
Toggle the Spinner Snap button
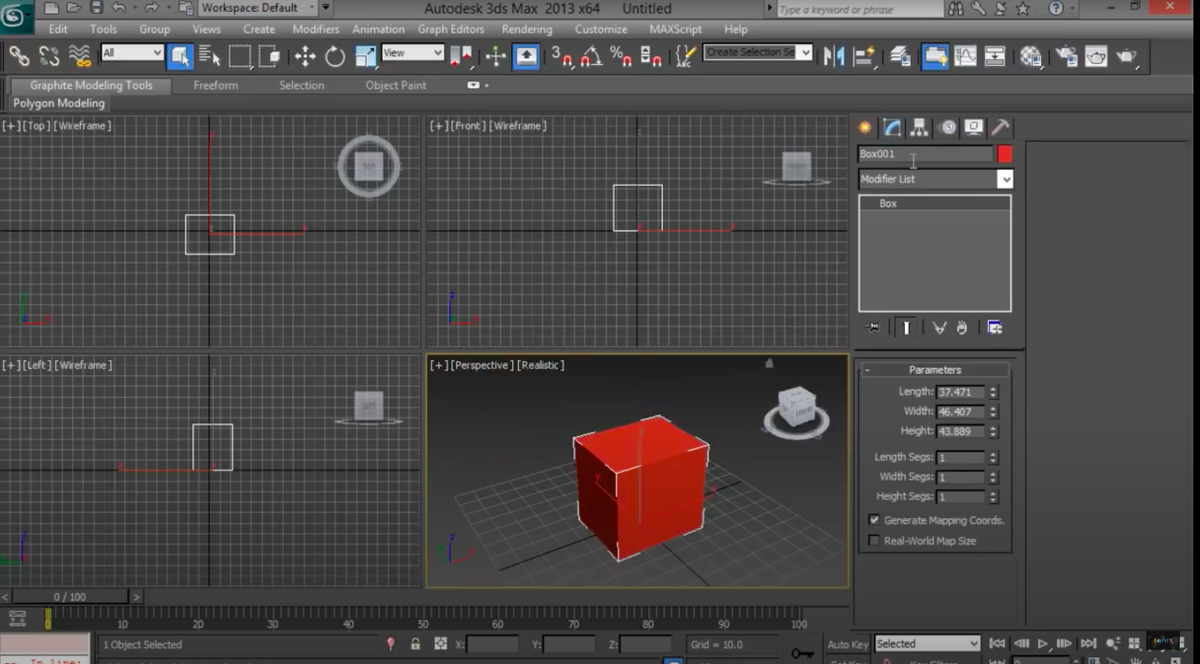650,56
